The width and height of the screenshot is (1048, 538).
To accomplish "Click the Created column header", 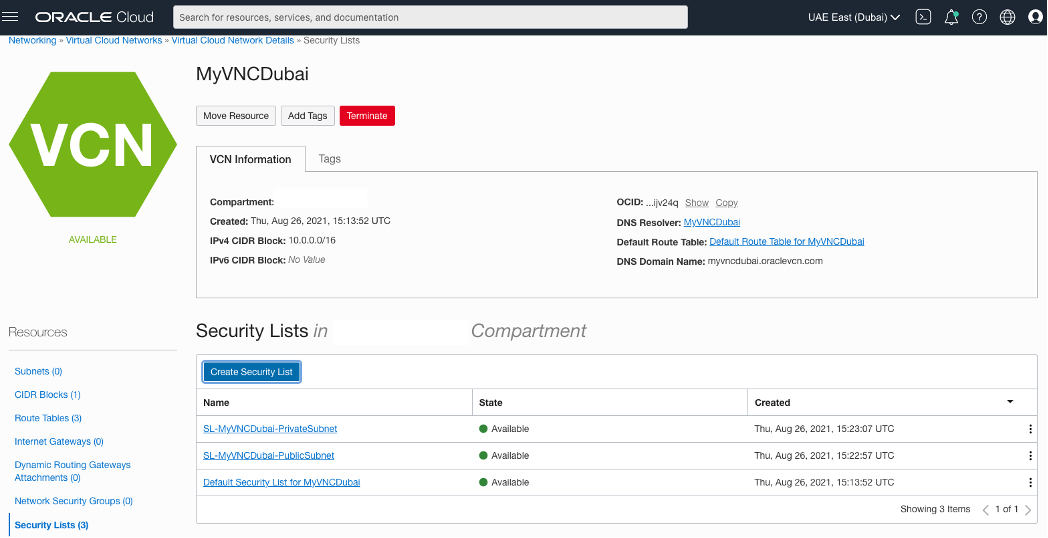I will coord(772,402).
